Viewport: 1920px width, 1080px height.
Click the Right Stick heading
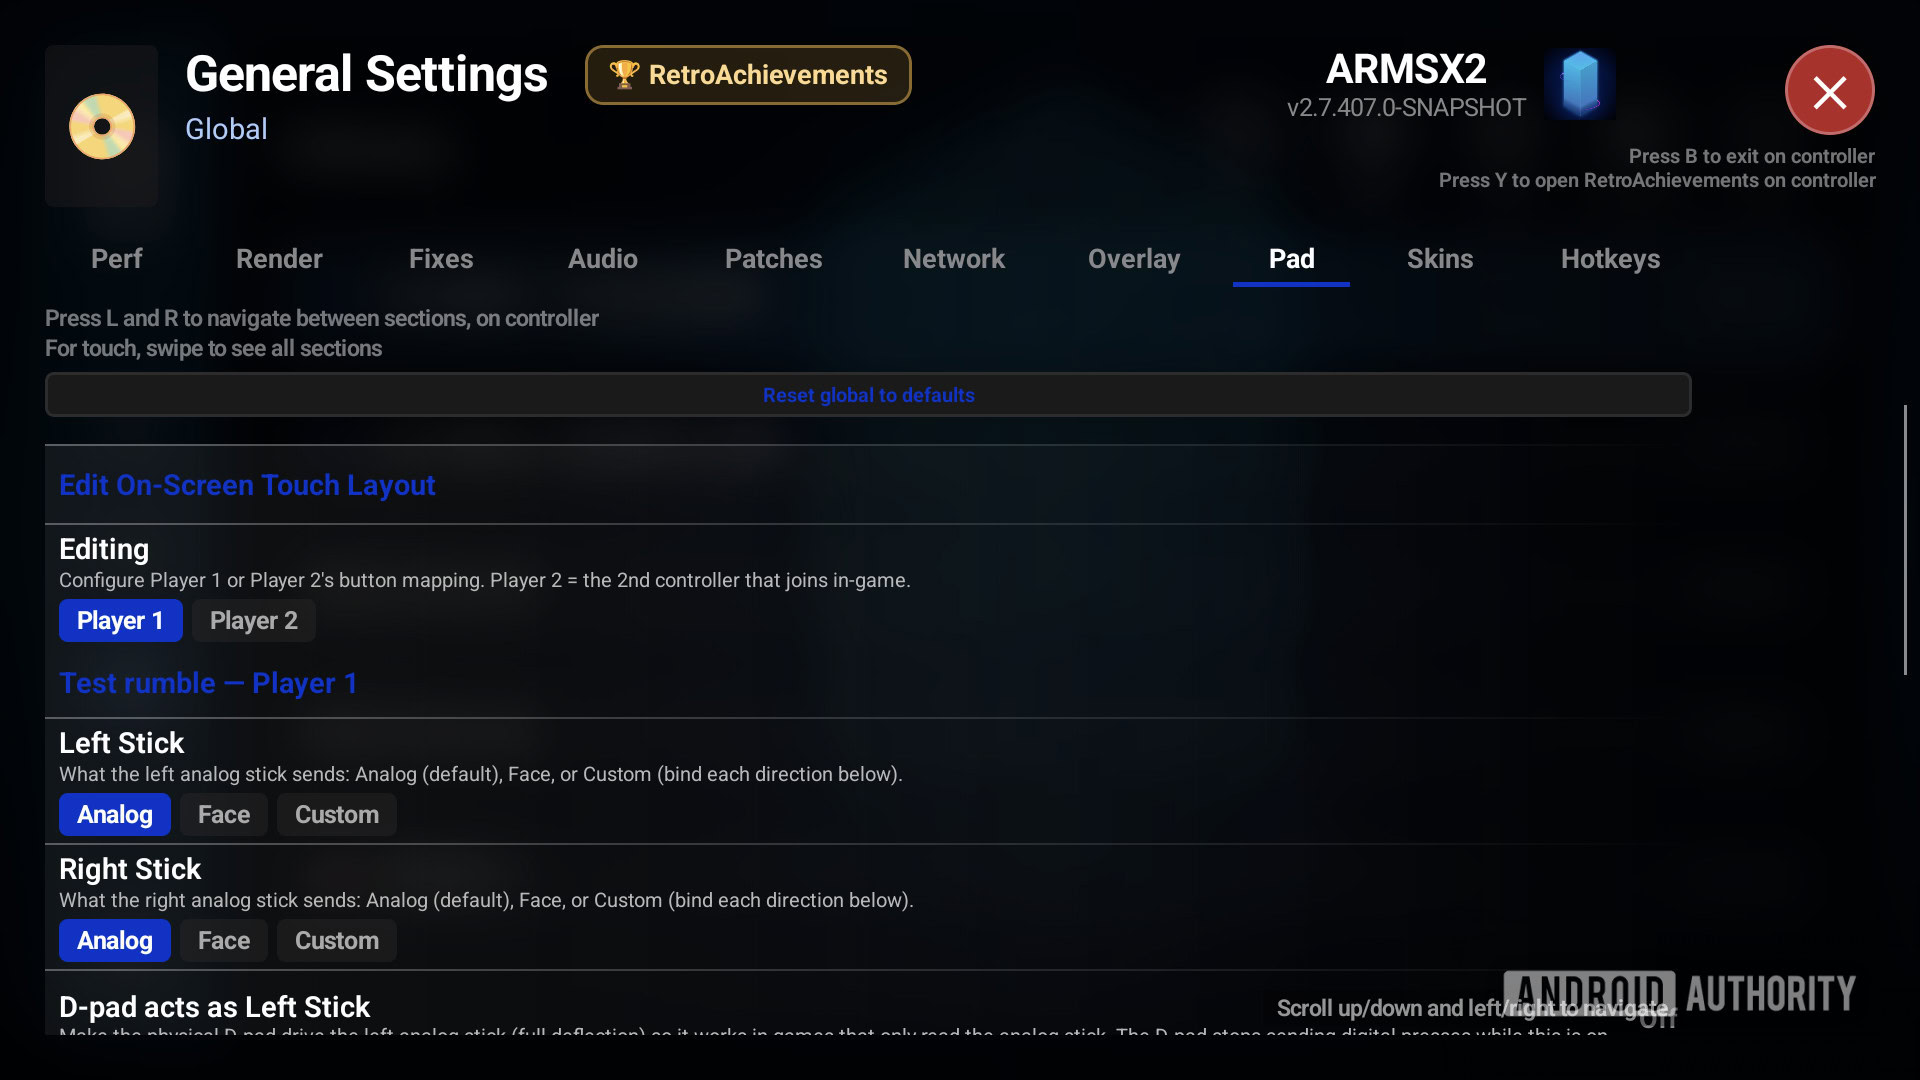[130, 869]
